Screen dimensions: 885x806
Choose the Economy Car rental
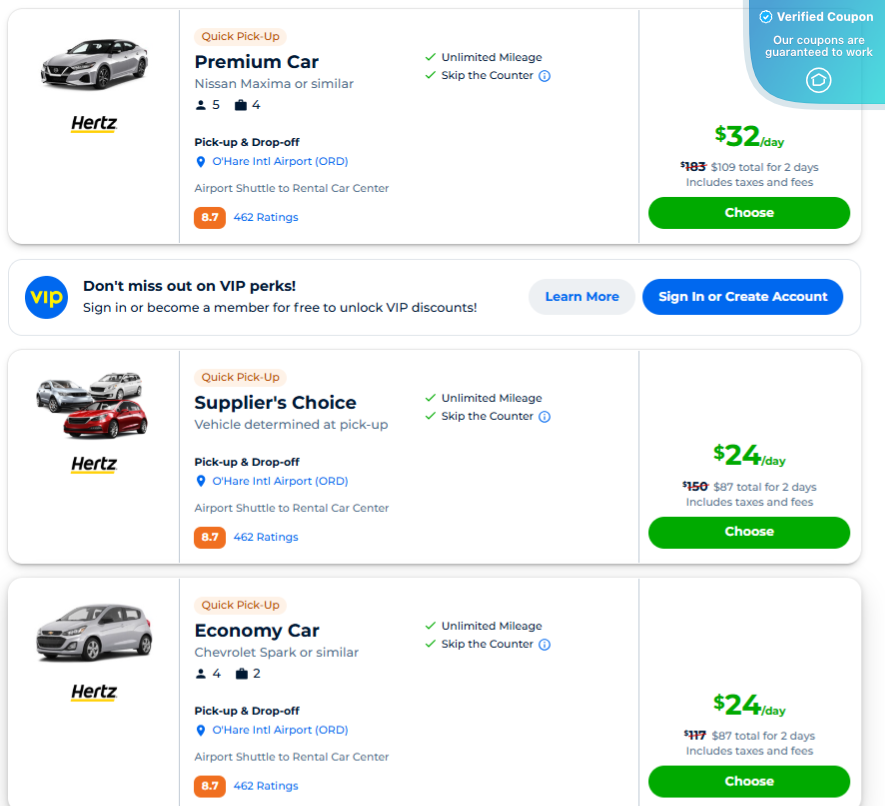(x=748, y=781)
